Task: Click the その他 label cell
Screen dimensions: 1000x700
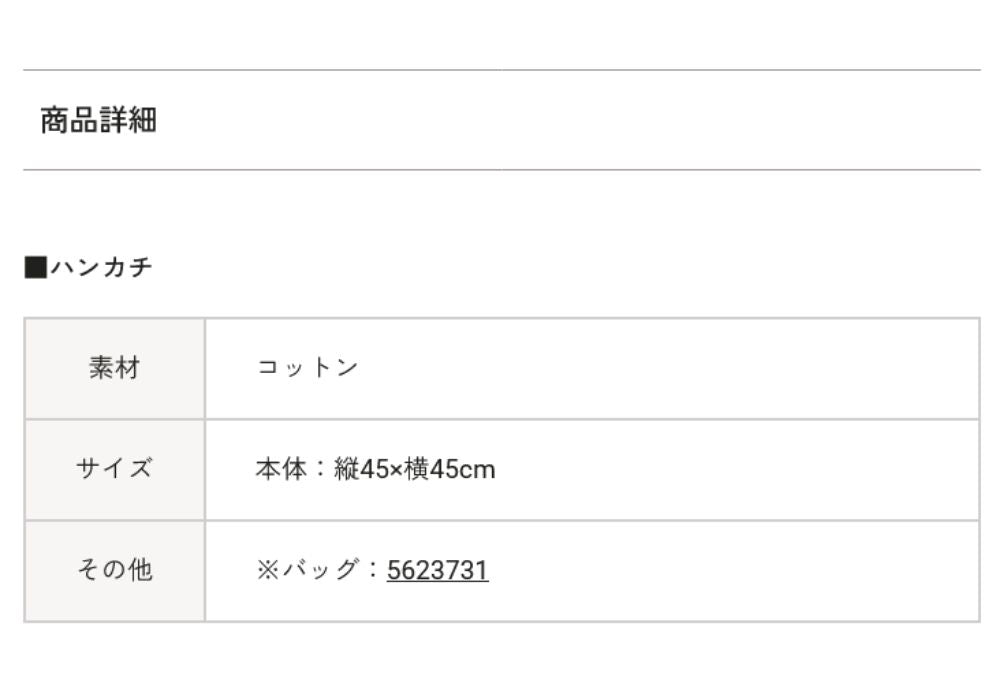Action: [x=115, y=569]
